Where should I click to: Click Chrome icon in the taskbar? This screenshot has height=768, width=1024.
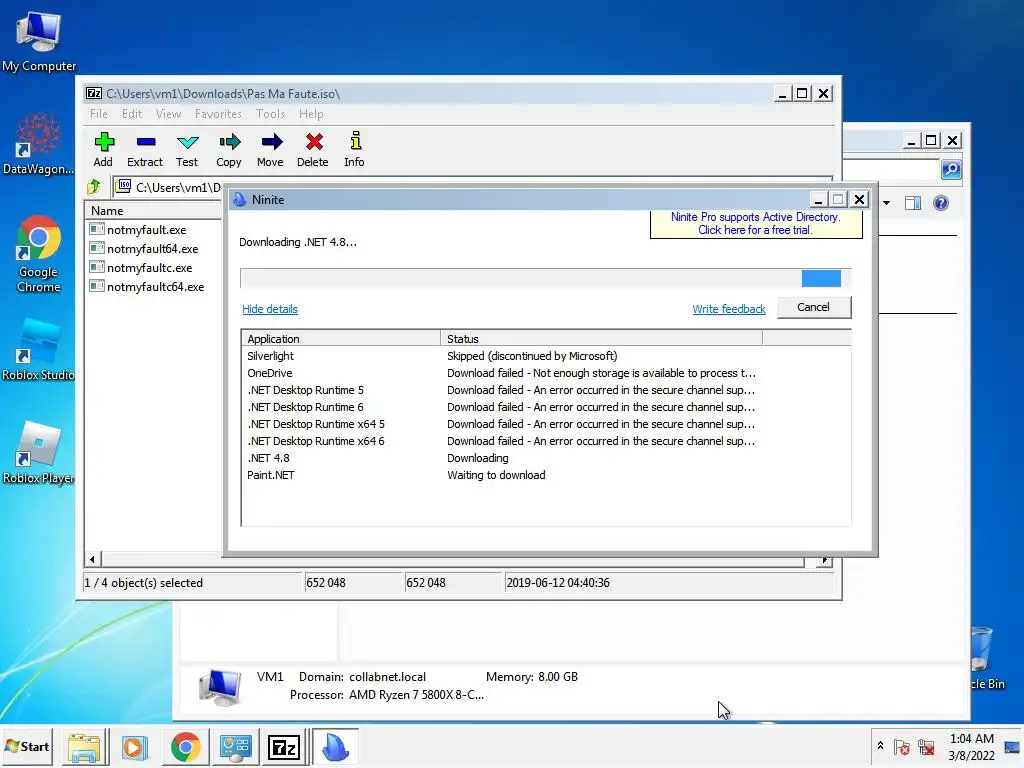pos(185,747)
